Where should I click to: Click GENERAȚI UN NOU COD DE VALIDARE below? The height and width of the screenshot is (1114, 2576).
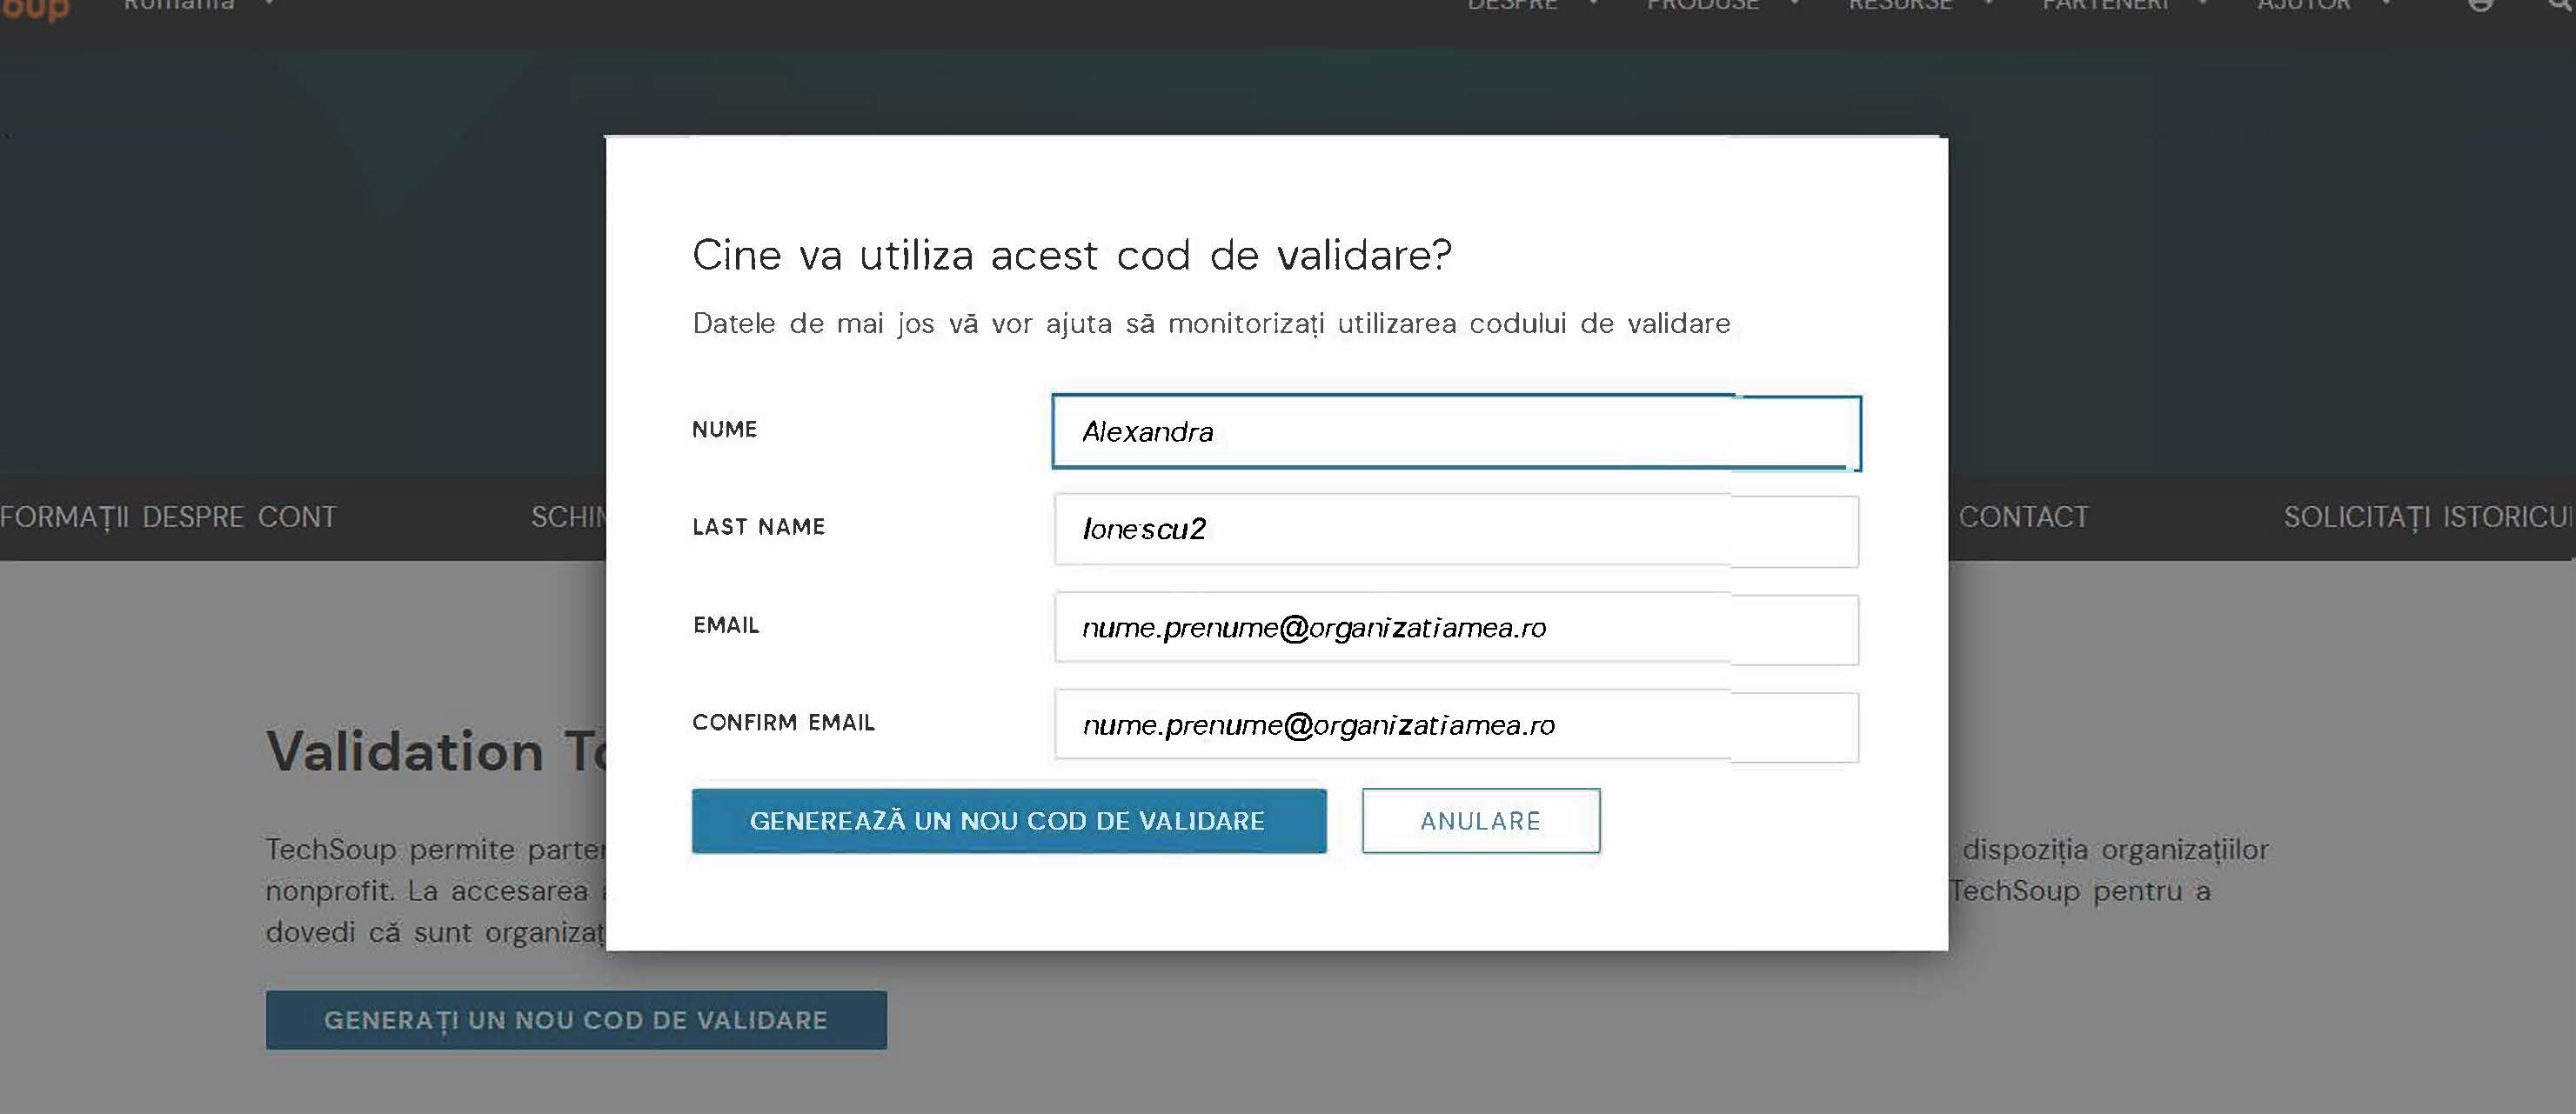[575, 1020]
